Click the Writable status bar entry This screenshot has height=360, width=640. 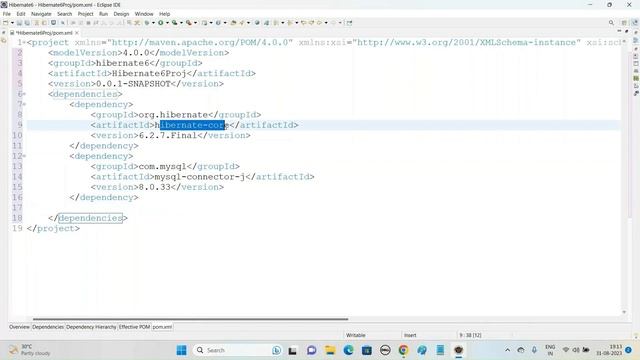(x=356, y=335)
